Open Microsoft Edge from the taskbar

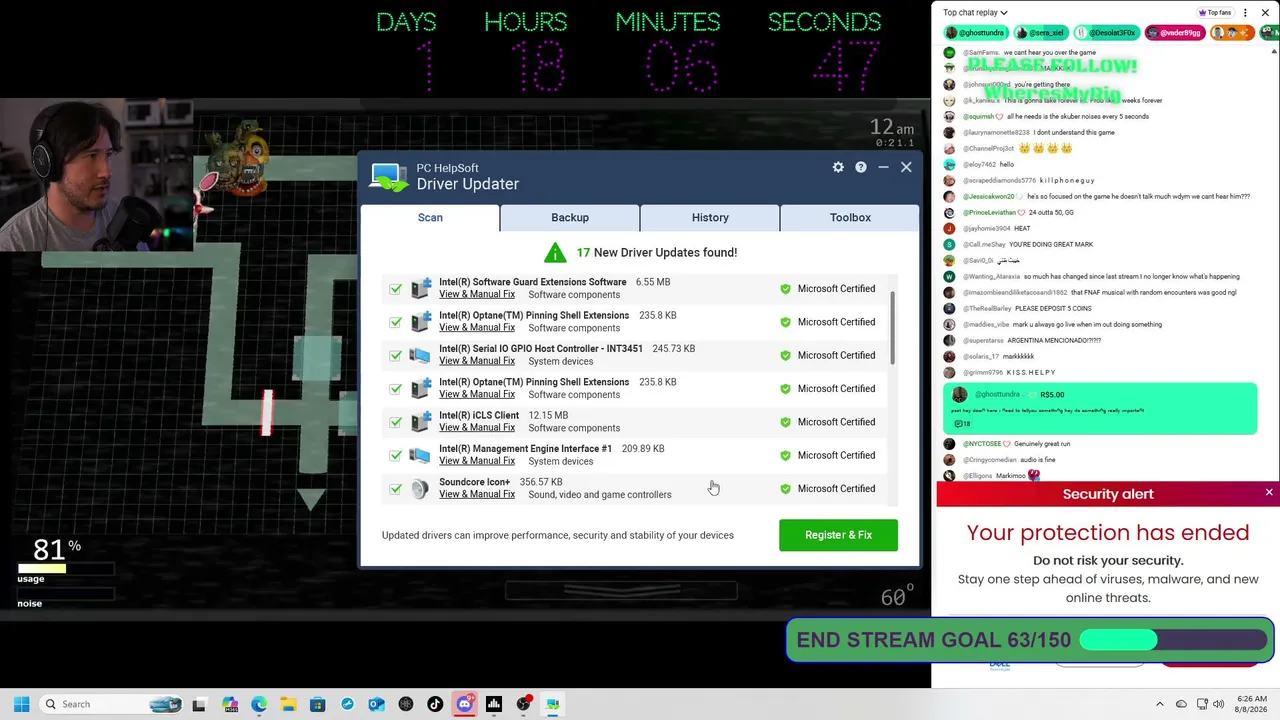(259, 704)
